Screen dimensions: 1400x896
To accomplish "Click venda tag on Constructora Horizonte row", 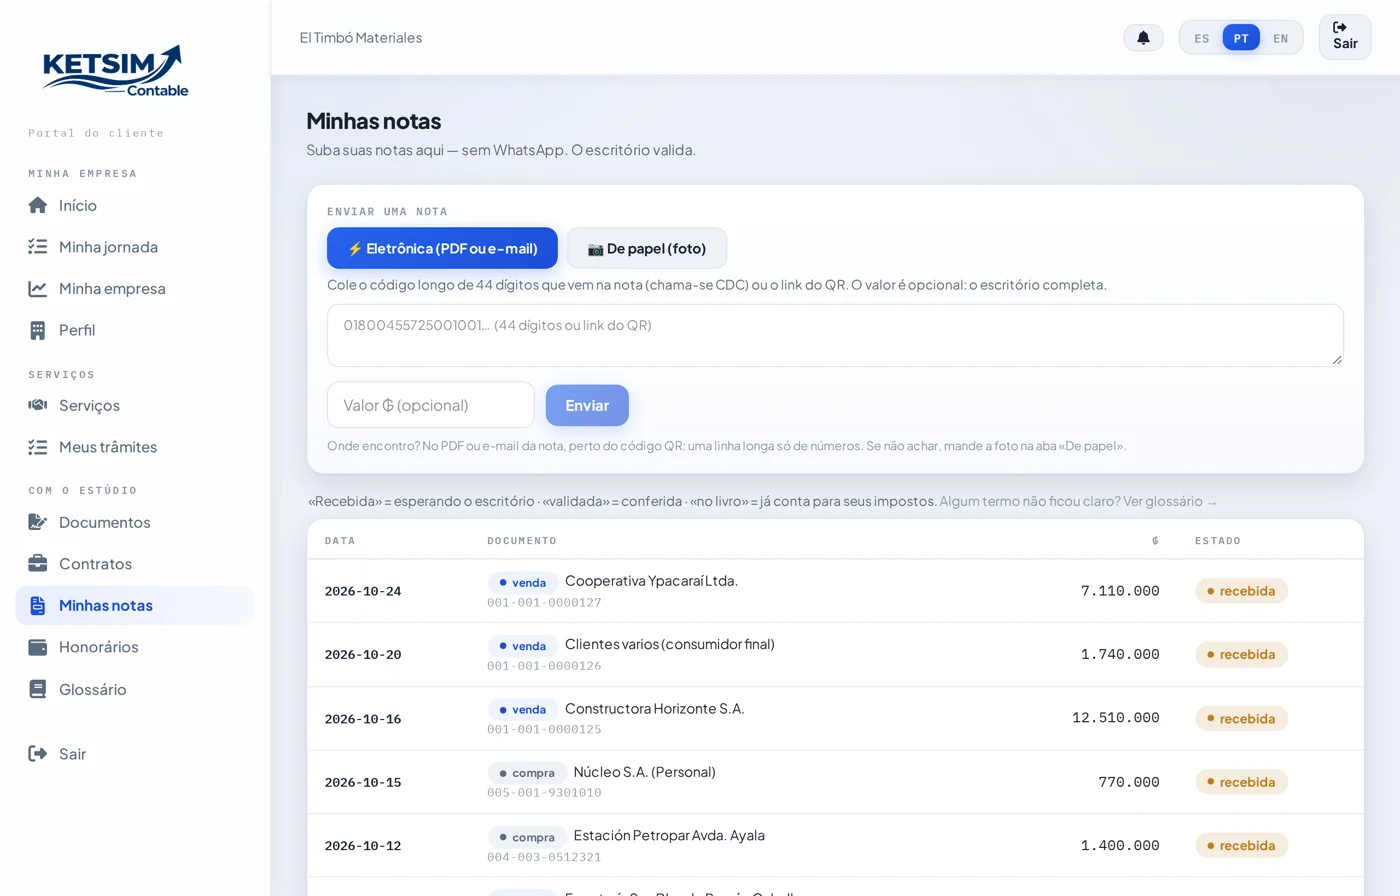I will [x=523, y=709].
